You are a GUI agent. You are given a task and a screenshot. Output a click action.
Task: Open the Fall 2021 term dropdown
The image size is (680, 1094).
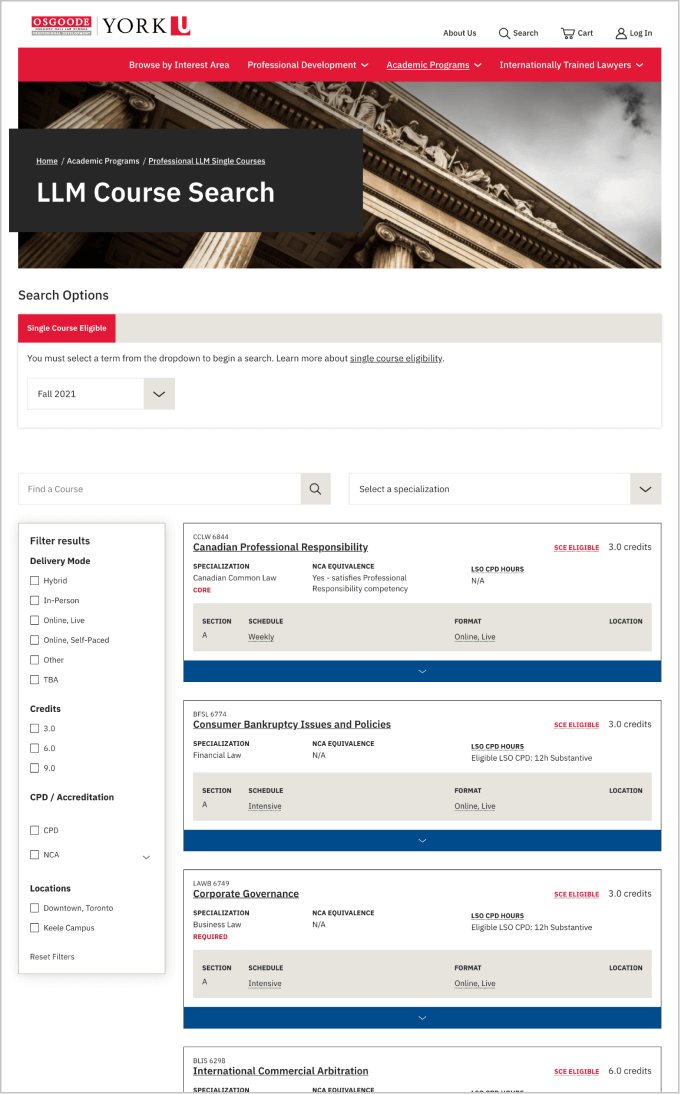[x=100, y=394]
